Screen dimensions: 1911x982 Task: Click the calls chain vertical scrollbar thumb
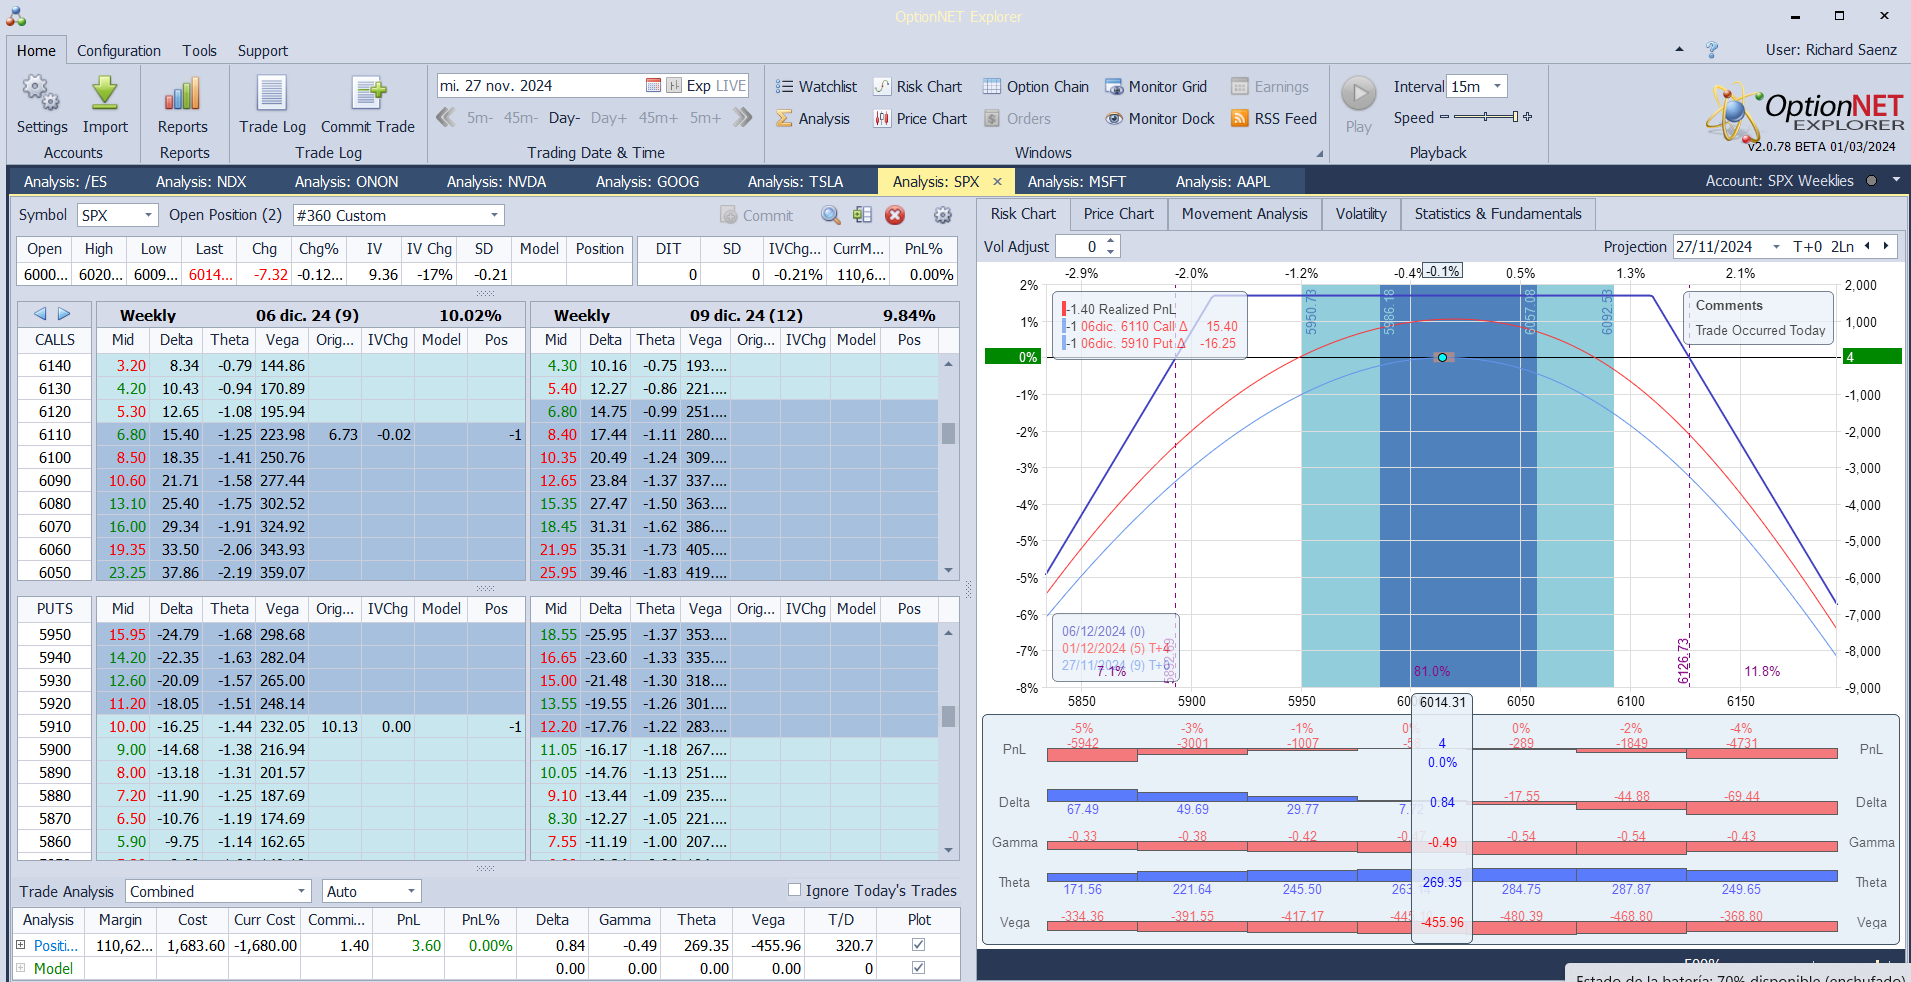coord(948,433)
